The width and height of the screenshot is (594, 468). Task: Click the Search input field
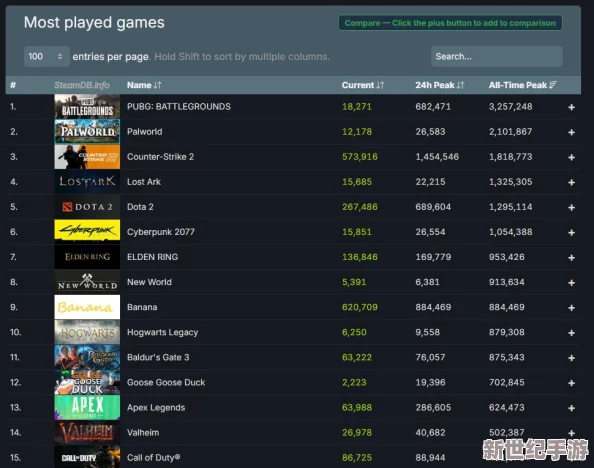[497, 56]
